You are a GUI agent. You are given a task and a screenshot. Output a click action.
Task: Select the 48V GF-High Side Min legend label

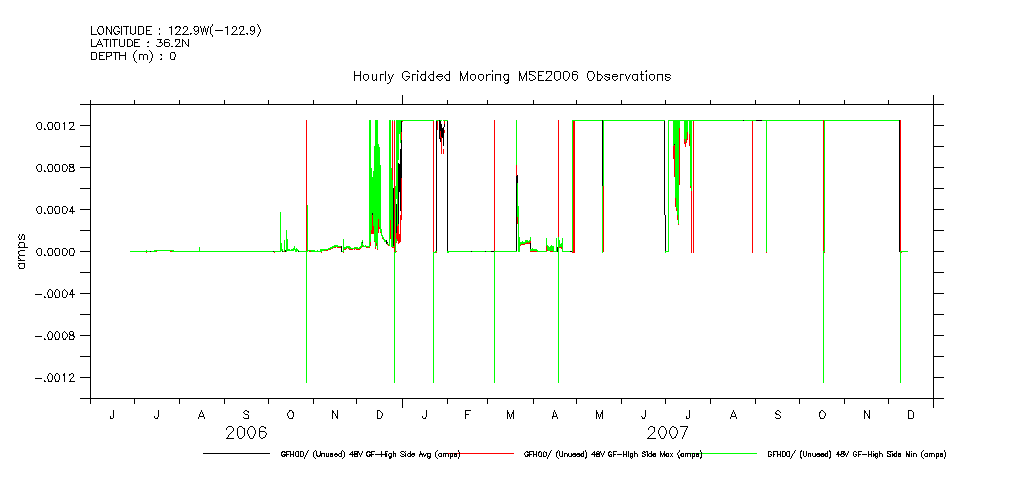click(856, 454)
